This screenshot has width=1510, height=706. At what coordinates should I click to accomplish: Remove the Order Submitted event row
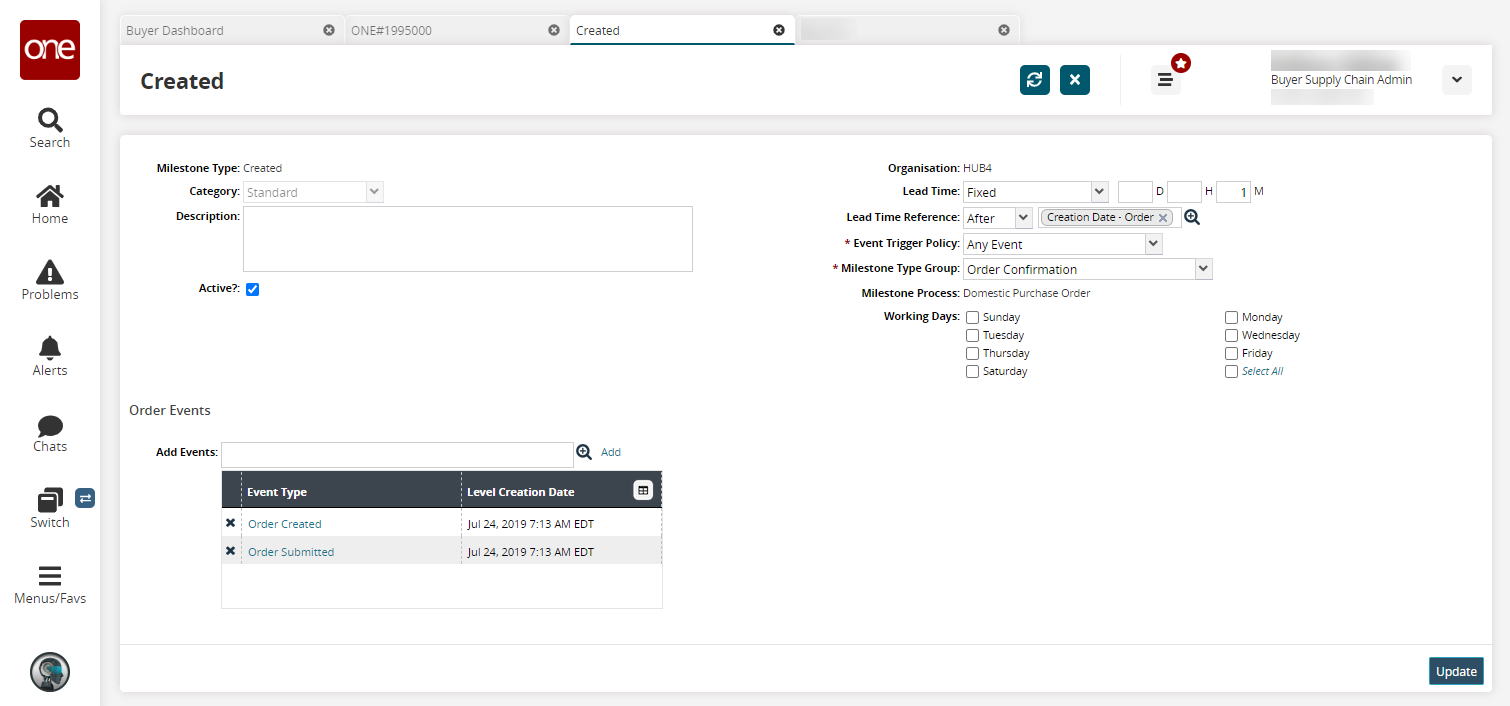point(230,551)
